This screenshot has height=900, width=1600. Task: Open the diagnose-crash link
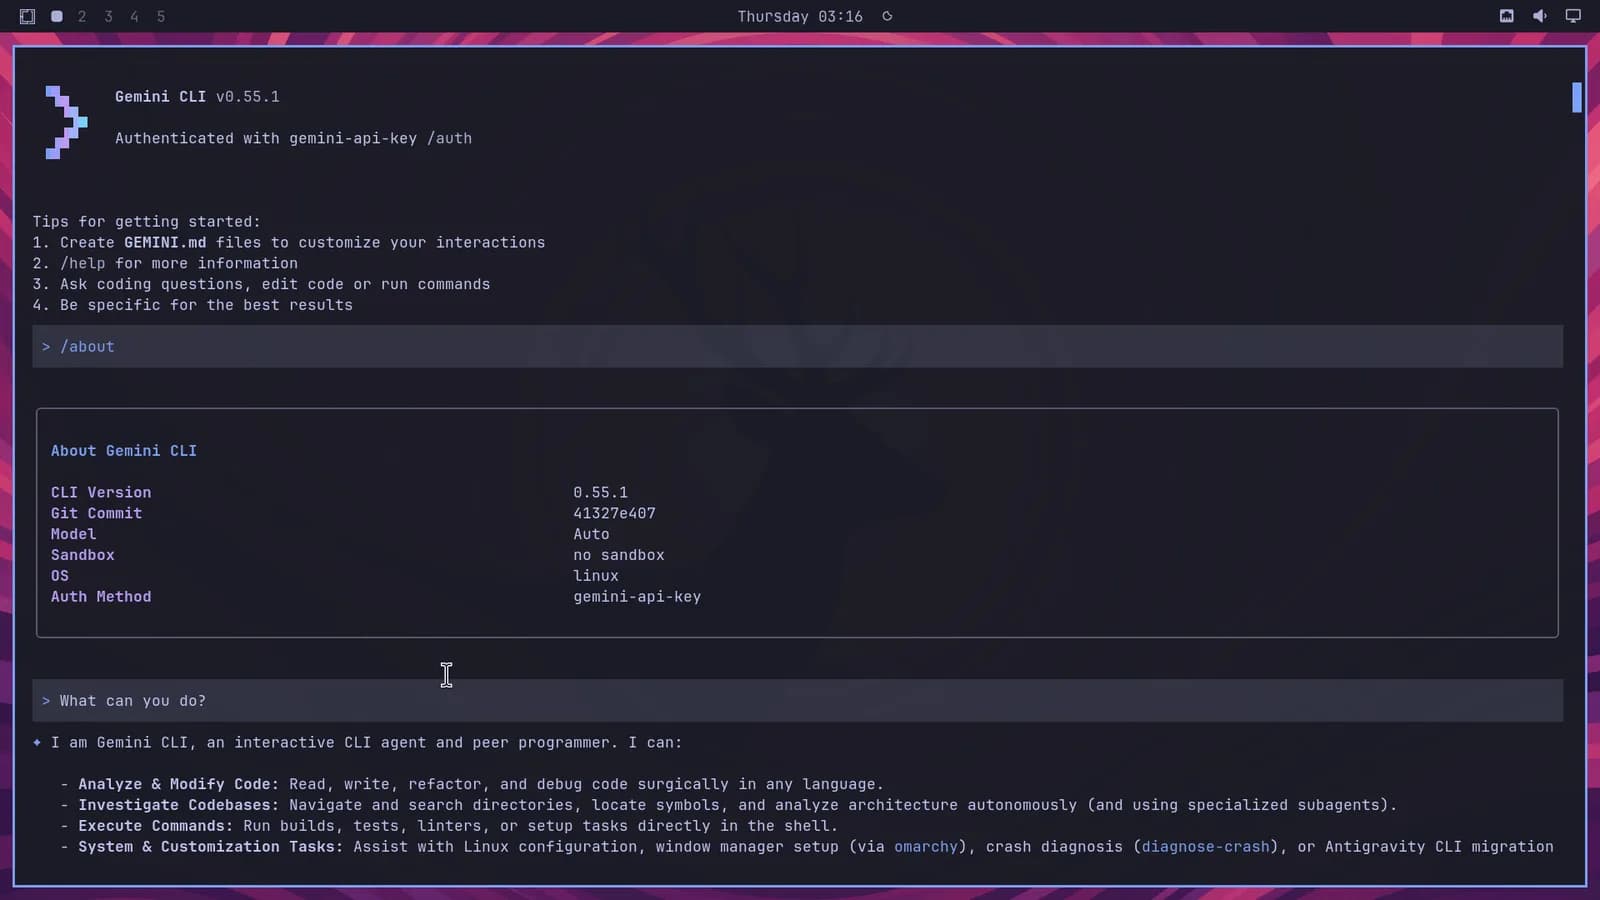[1206, 847]
